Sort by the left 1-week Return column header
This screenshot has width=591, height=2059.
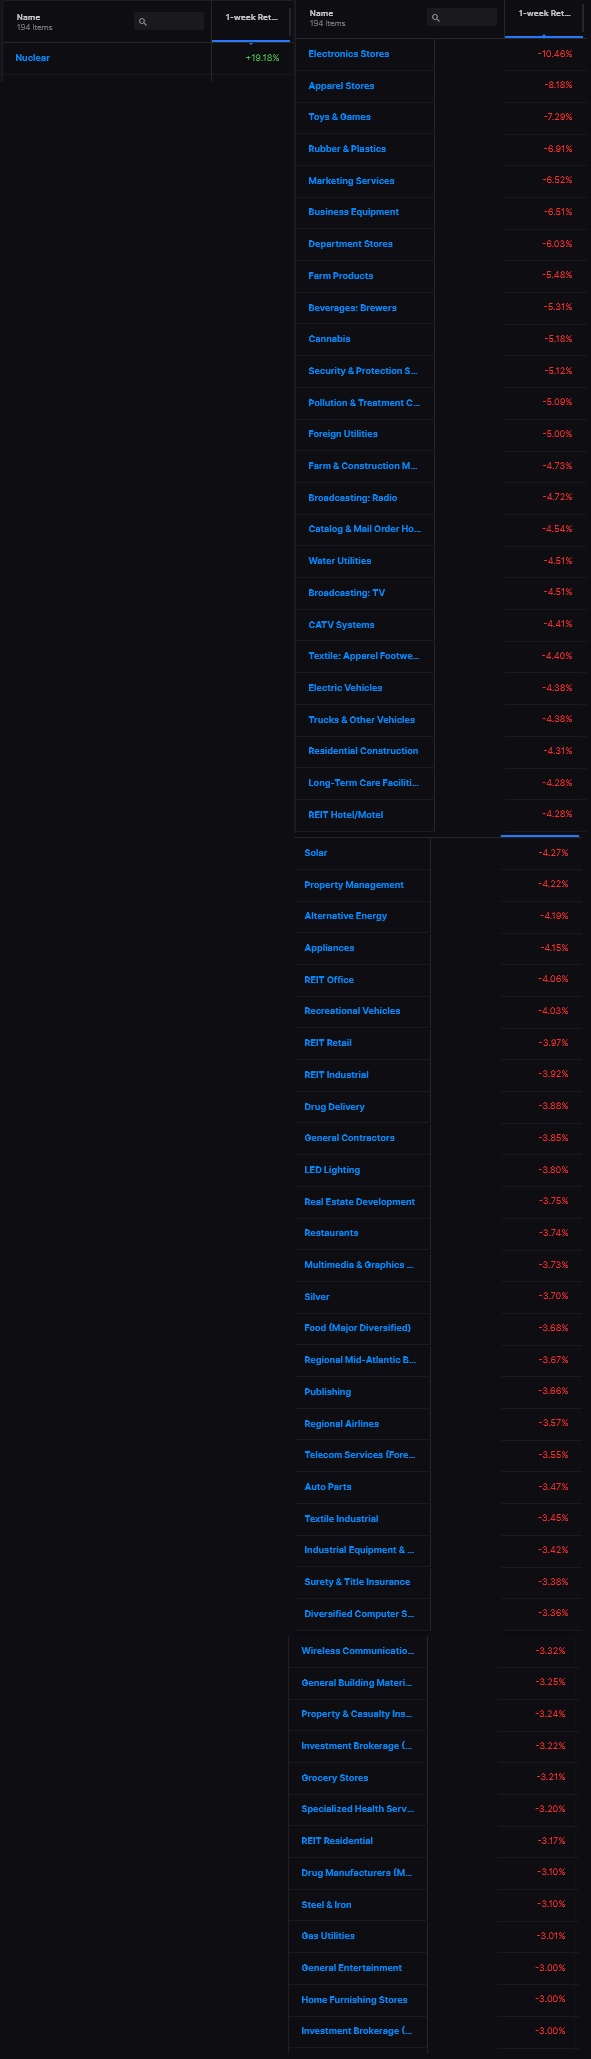pos(251,17)
